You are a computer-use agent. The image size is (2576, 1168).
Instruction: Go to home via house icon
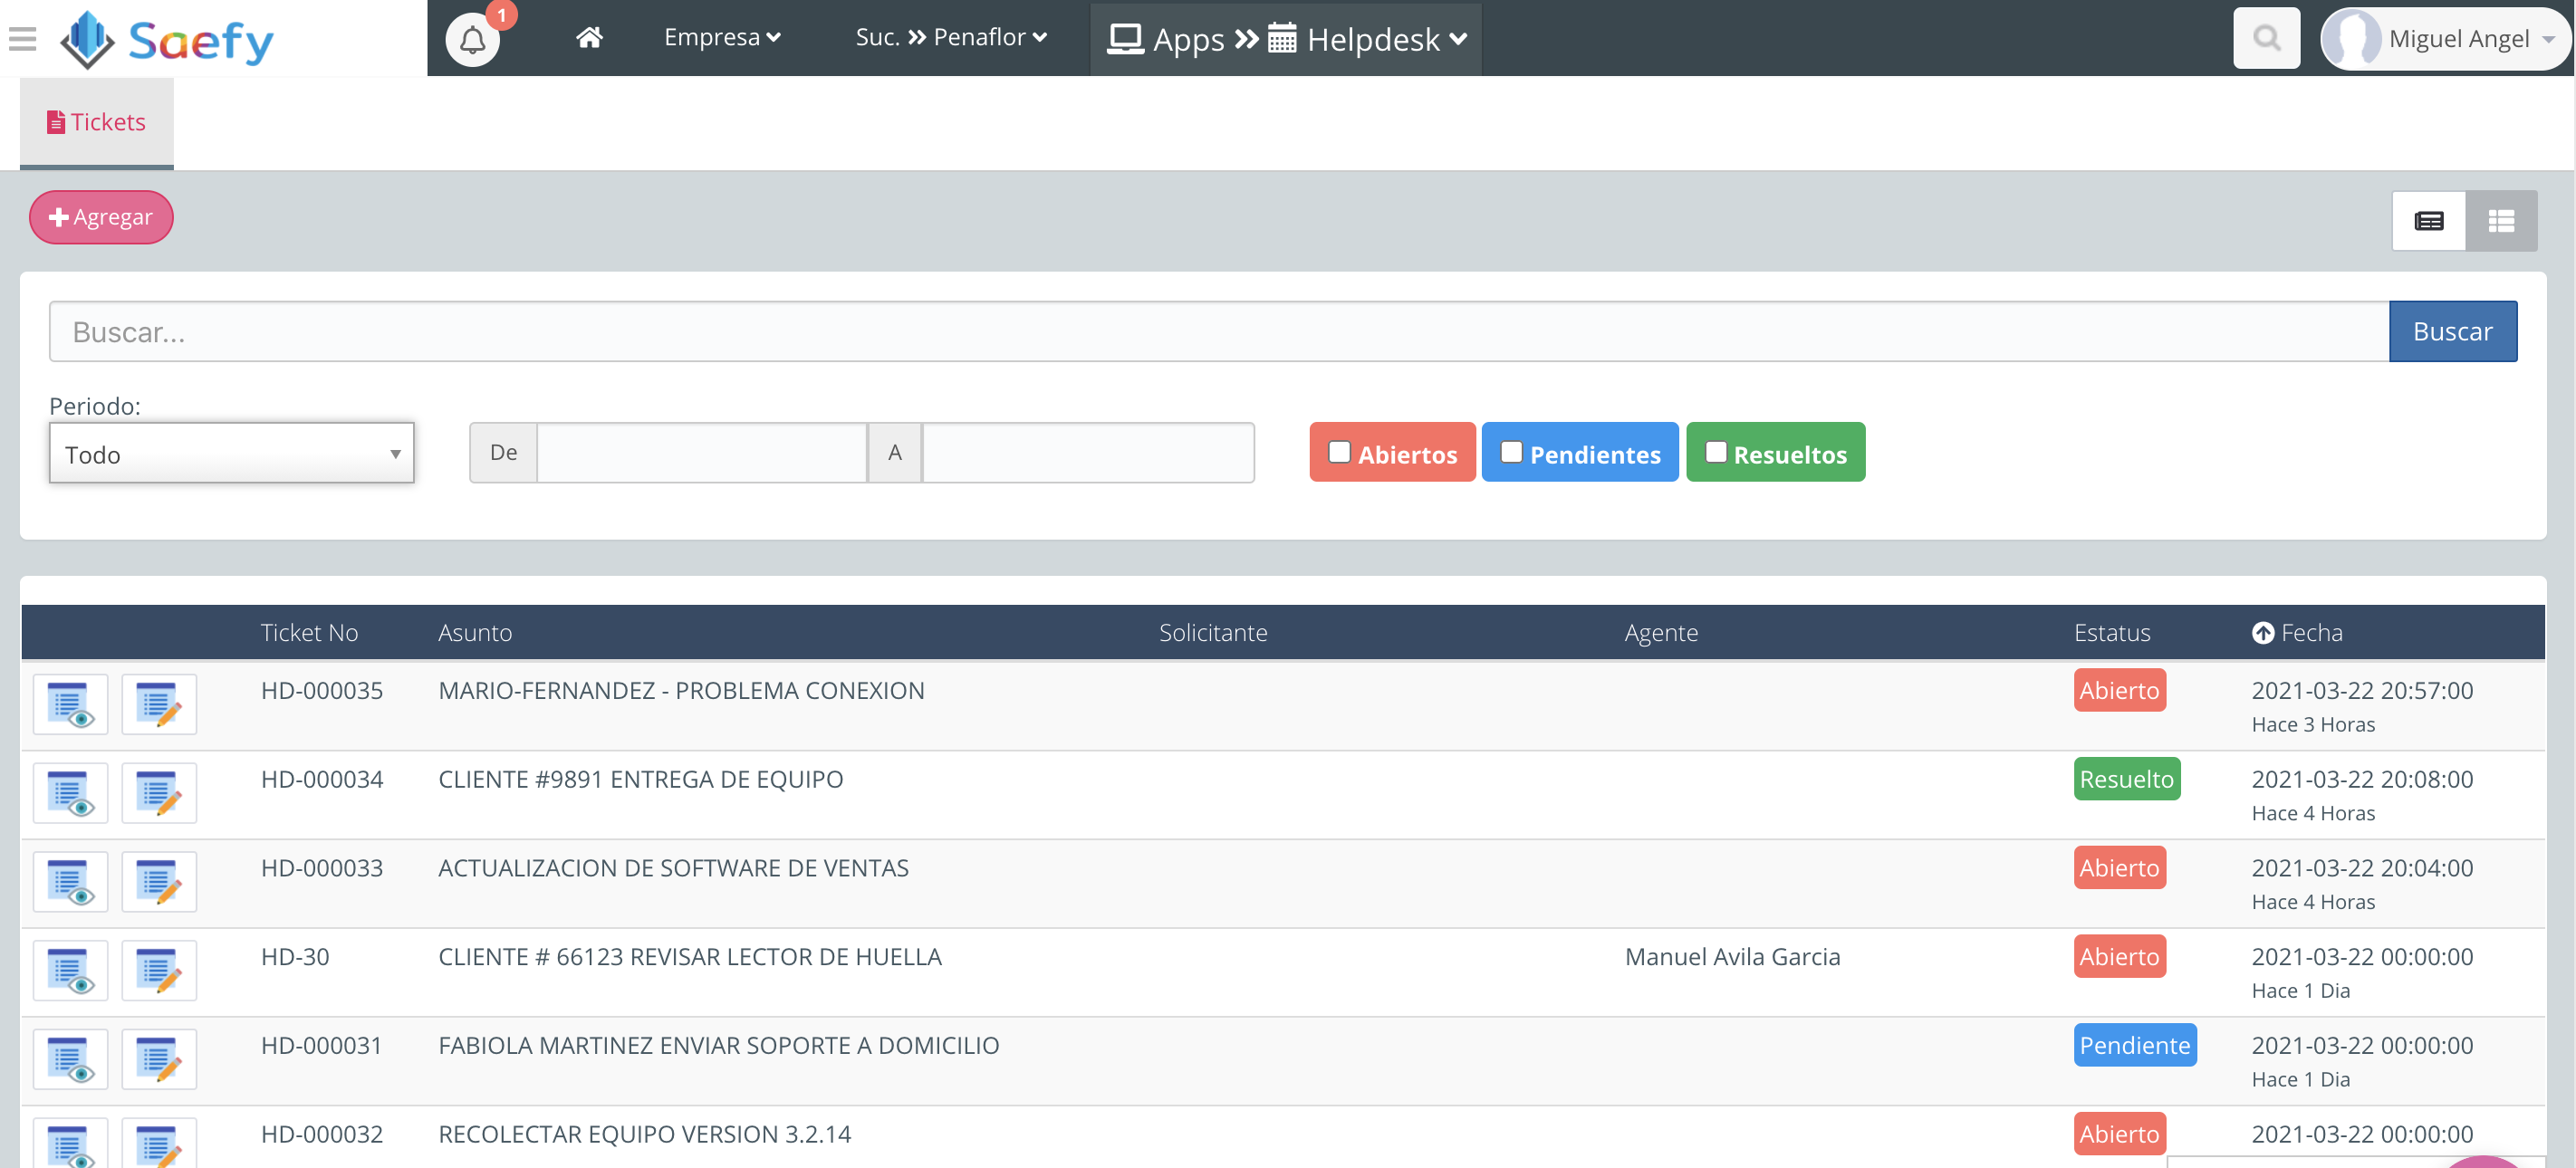(x=589, y=38)
